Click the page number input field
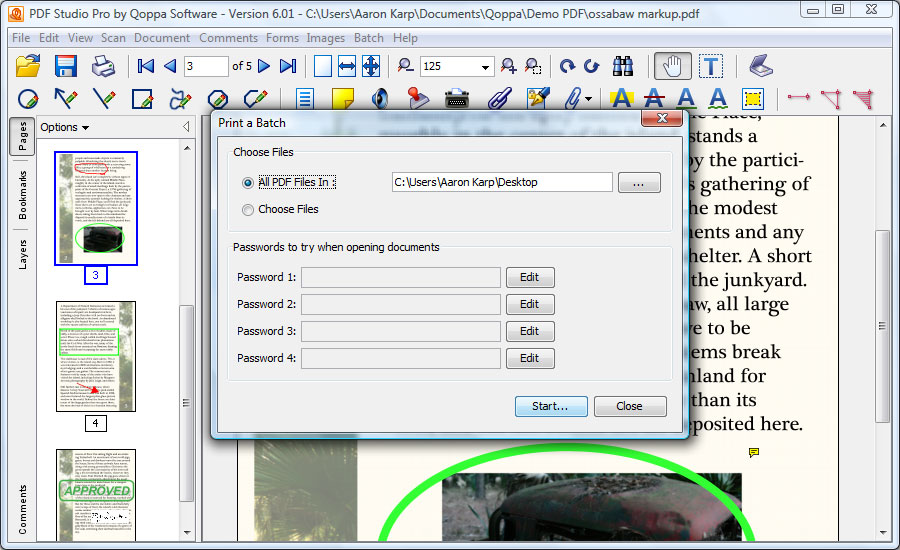This screenshot has height=550, width=900. [x=205, y=66]
